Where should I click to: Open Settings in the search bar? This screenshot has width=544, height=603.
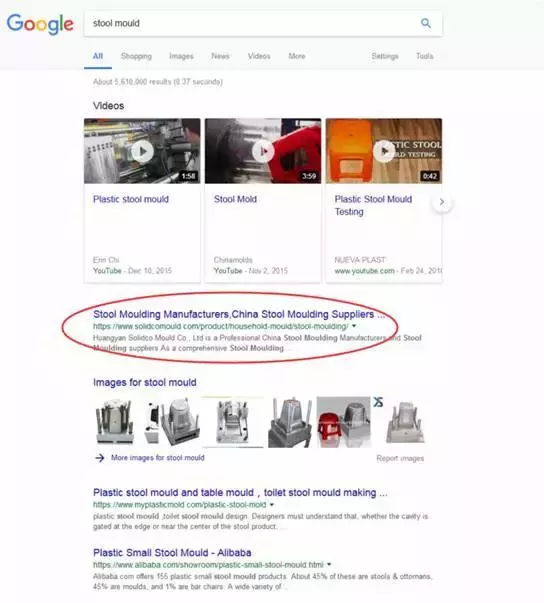pos(385,56)
